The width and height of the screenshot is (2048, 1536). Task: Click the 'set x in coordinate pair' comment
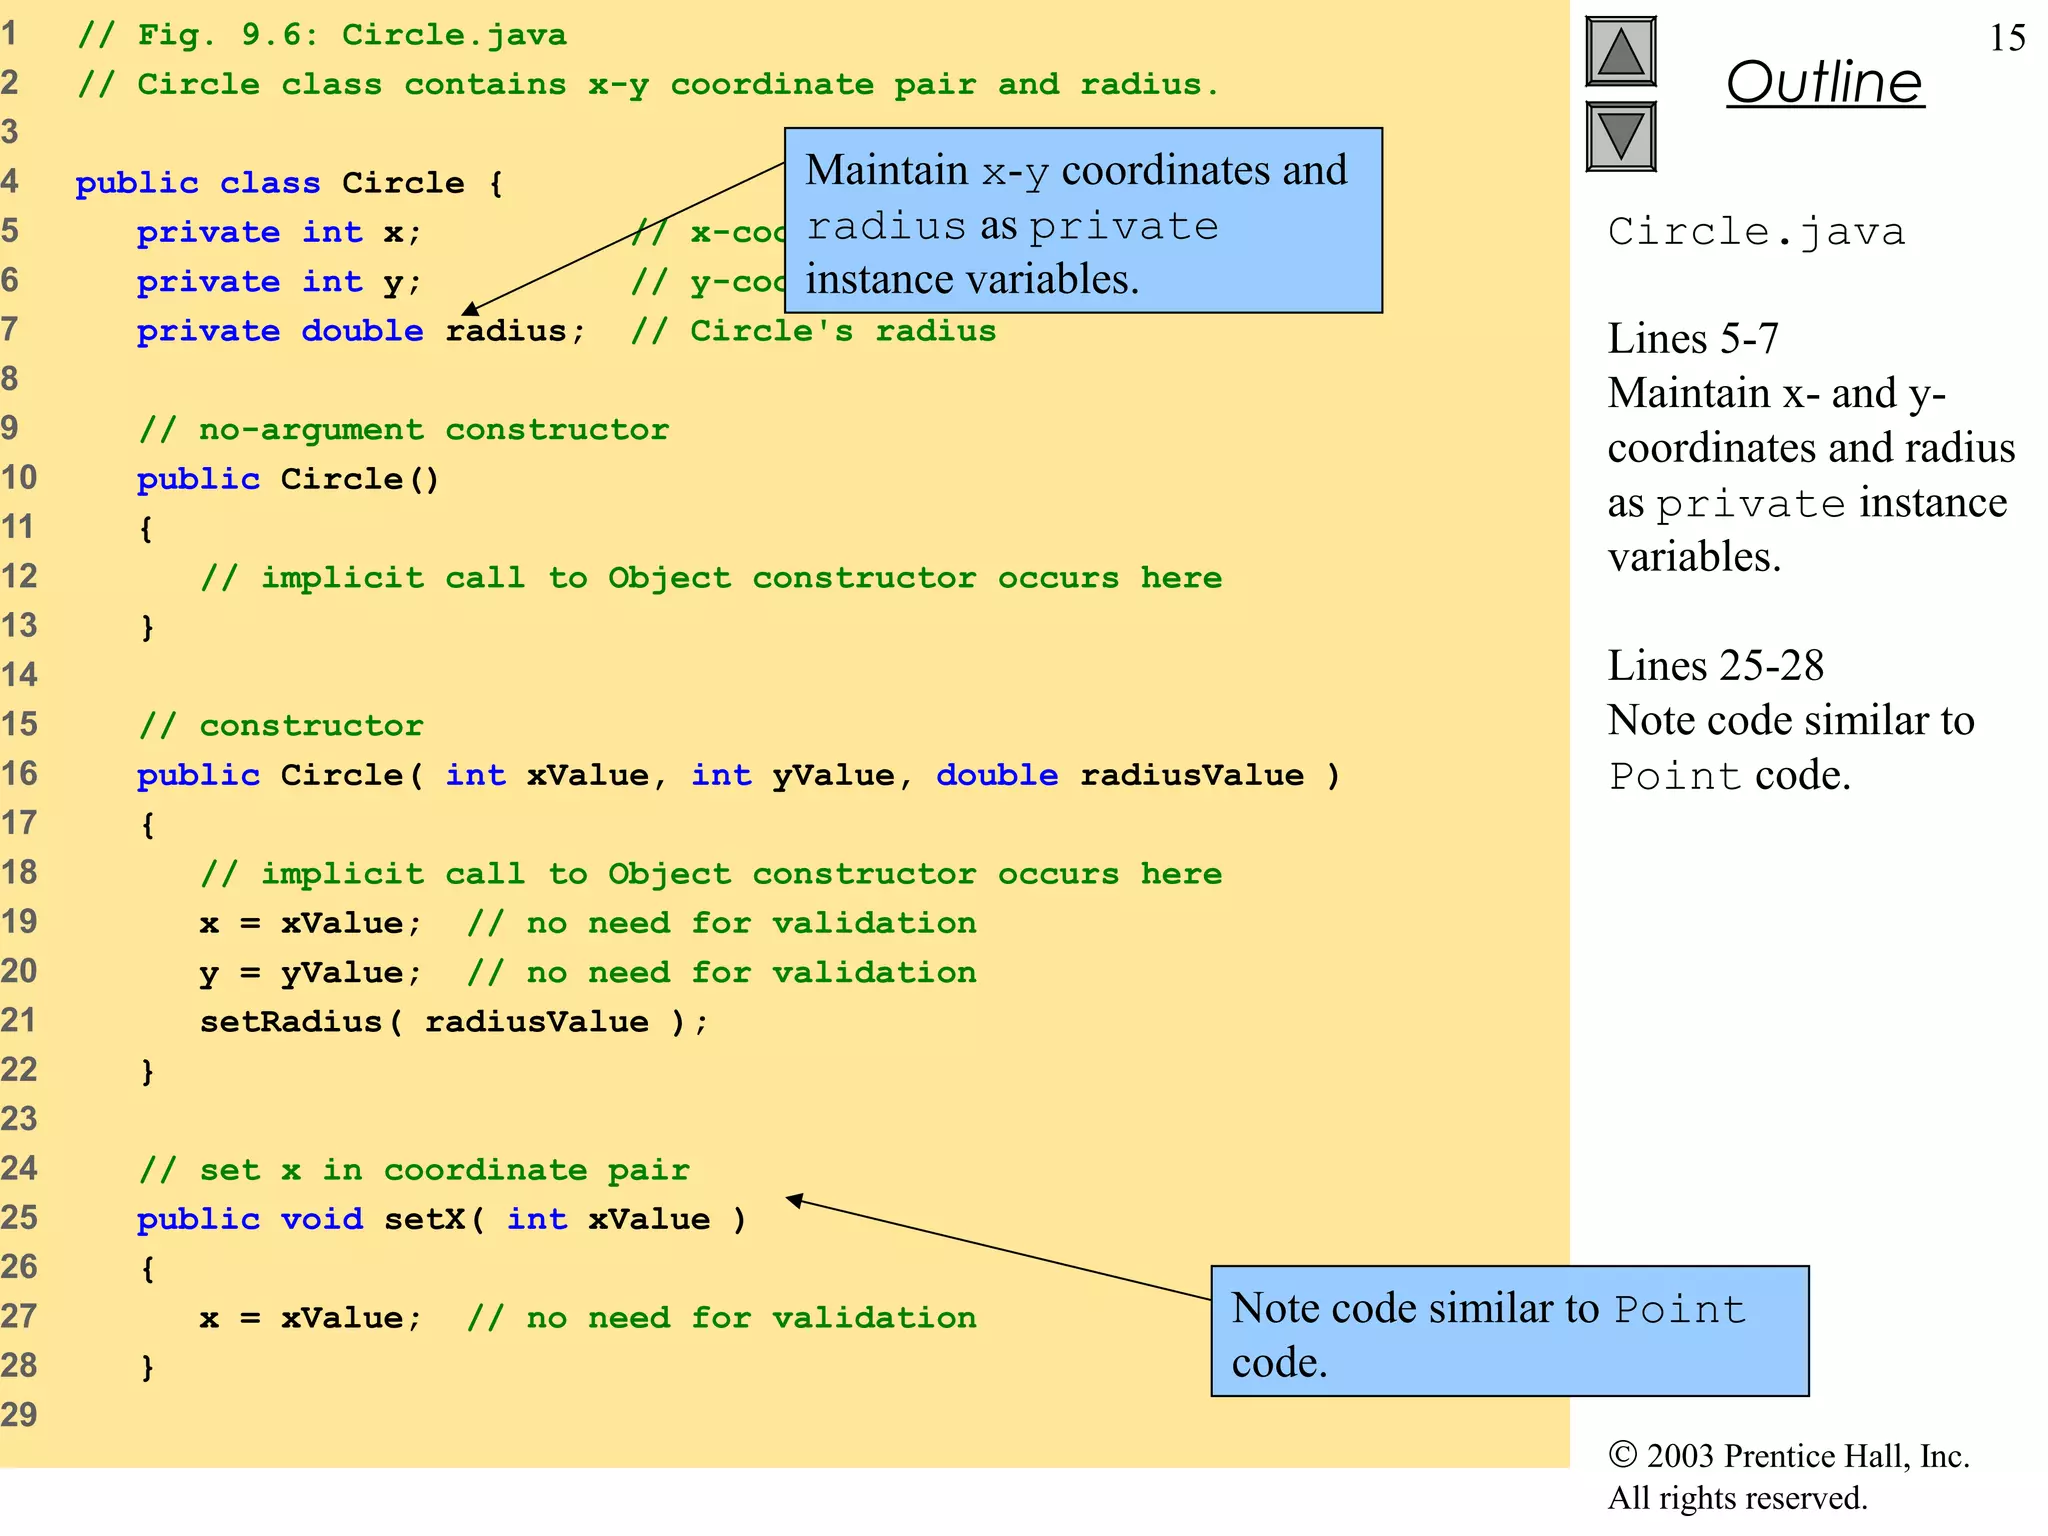pos(414,1170)
